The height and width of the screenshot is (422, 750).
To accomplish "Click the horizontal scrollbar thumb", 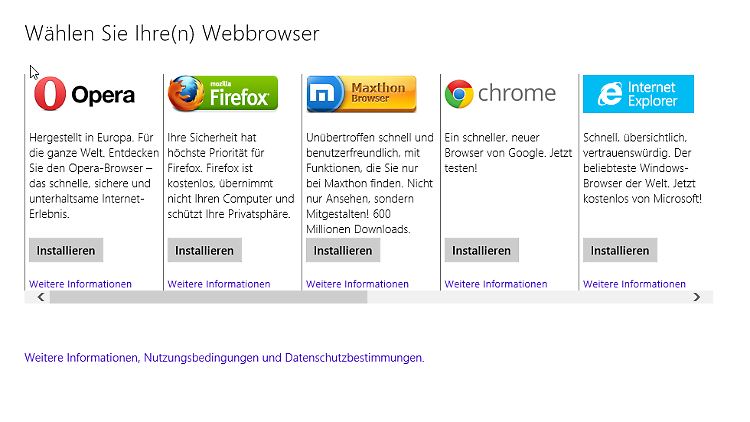I will pyautogui.click(x=208, y=297).
